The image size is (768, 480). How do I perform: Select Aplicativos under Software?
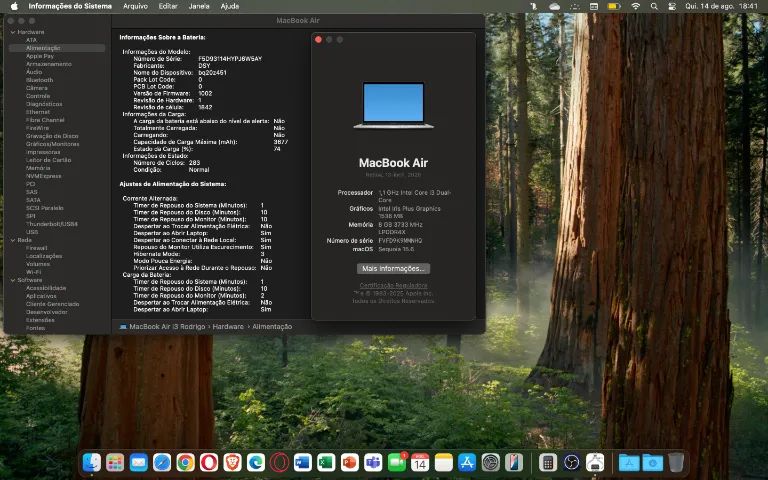point(41,296)
